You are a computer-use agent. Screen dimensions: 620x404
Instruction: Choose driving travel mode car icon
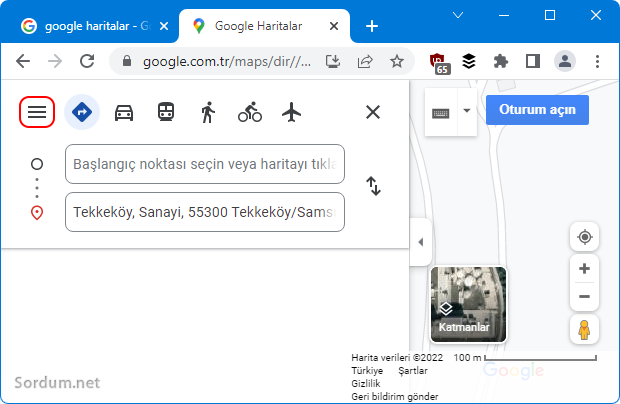(x=124, y=112)
